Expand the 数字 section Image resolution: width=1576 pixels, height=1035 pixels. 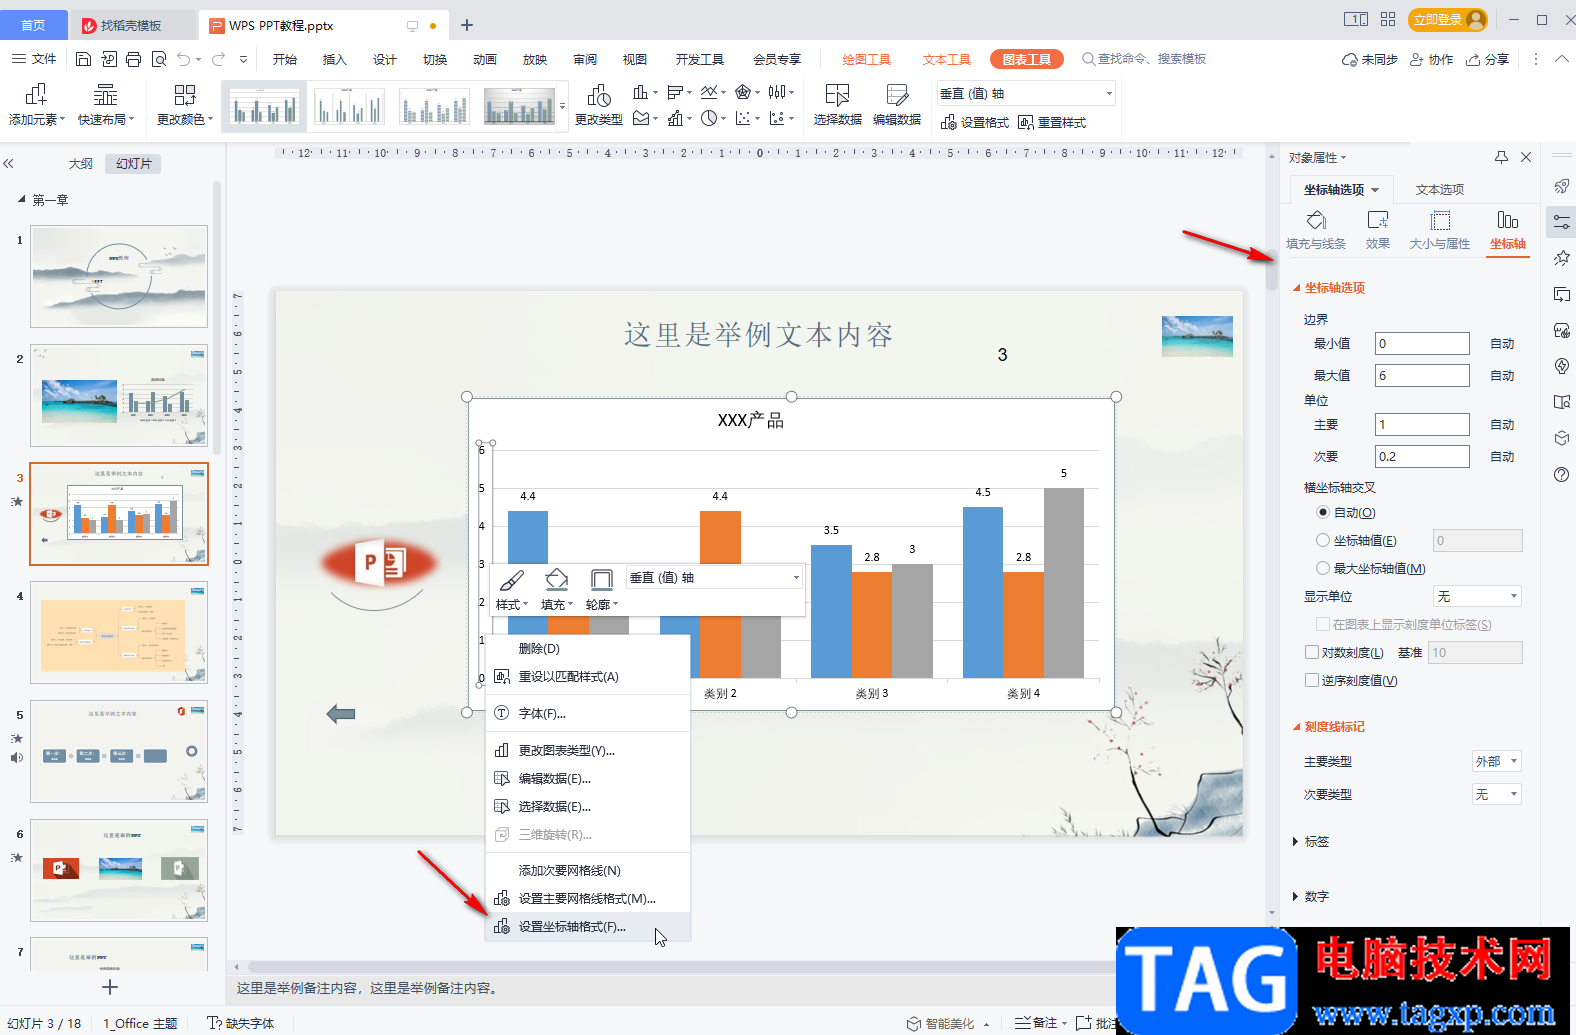coord(1311,896)
